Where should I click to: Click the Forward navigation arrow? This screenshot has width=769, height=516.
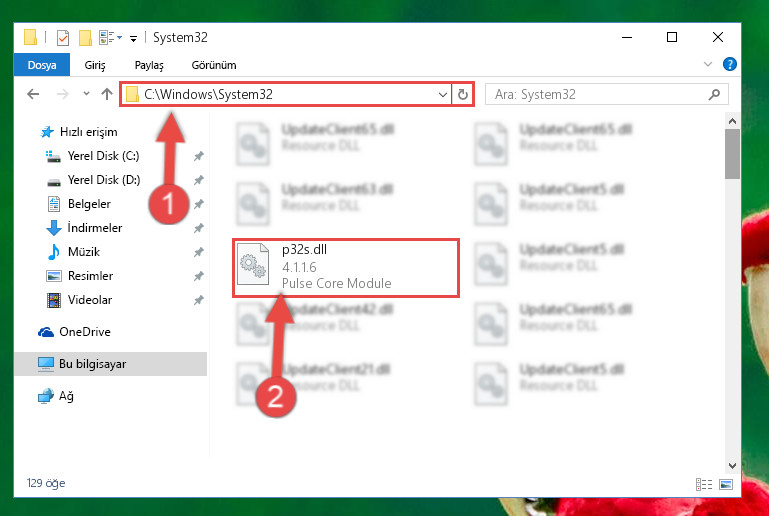click(x=62, y=94)
